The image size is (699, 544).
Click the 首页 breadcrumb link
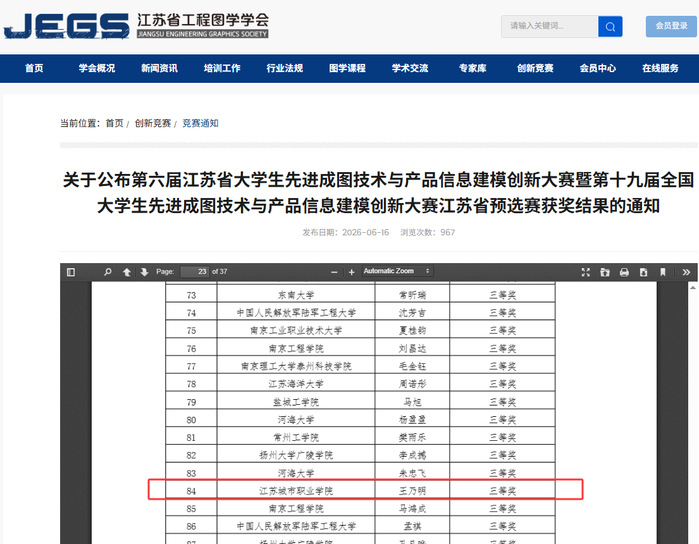[114, 123]
